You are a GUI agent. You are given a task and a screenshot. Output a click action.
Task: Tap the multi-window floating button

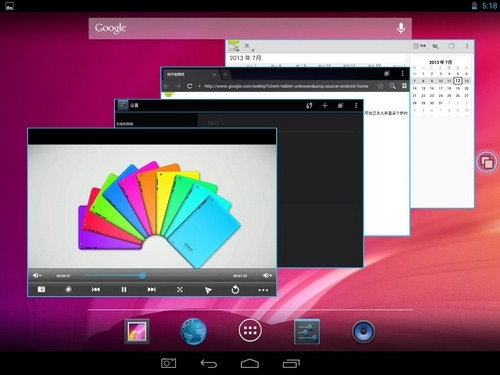[486, 162]
